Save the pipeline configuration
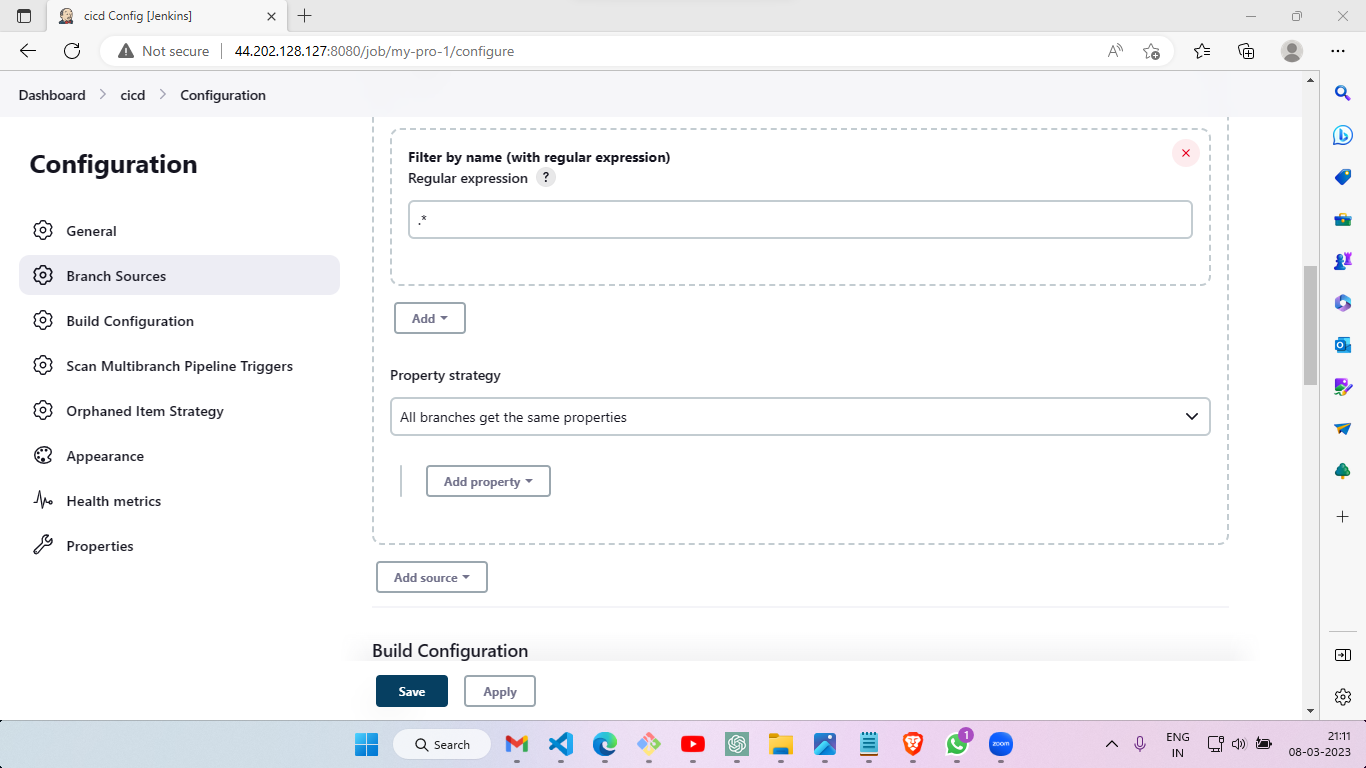Viewport: 1366px width, 768px height. tap(411, 690)
